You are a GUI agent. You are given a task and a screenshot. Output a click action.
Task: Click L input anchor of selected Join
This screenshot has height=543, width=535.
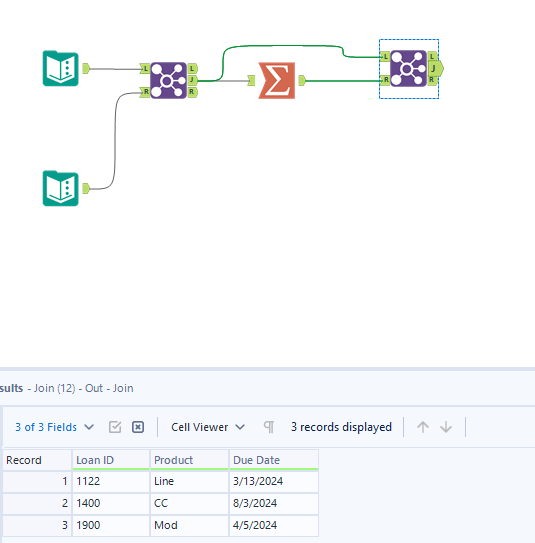[385, 56]
